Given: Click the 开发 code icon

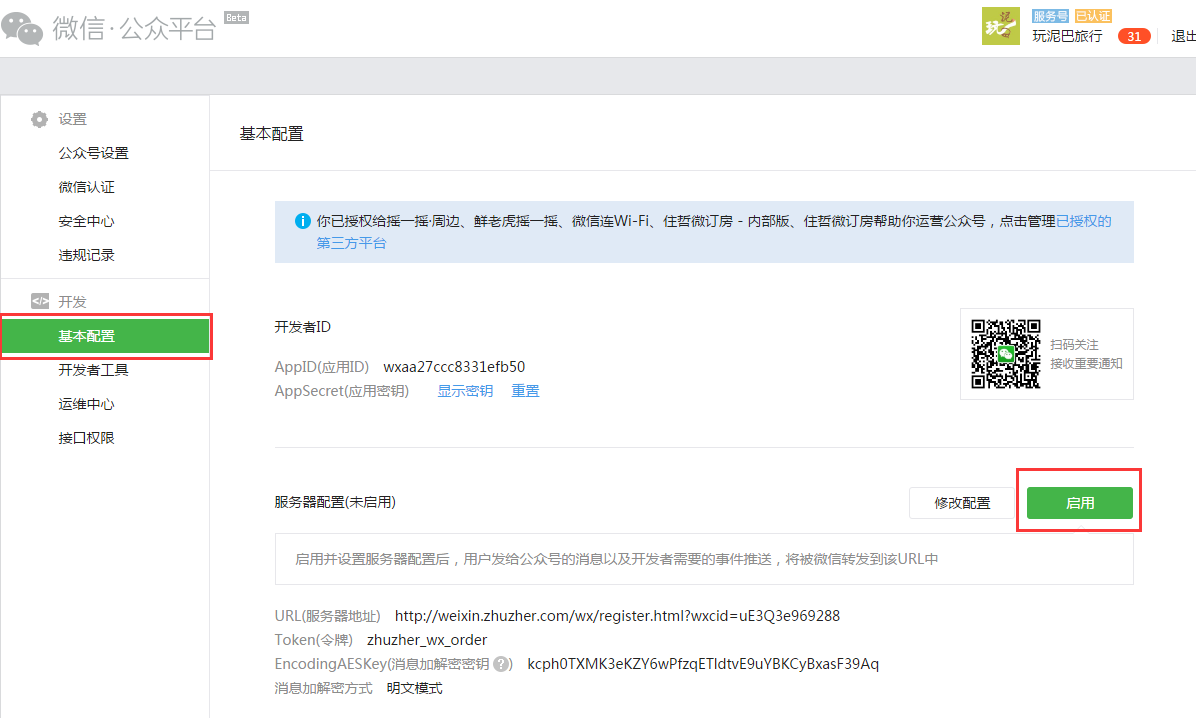Looking at the screenshot, I should (x=39, y=301).
